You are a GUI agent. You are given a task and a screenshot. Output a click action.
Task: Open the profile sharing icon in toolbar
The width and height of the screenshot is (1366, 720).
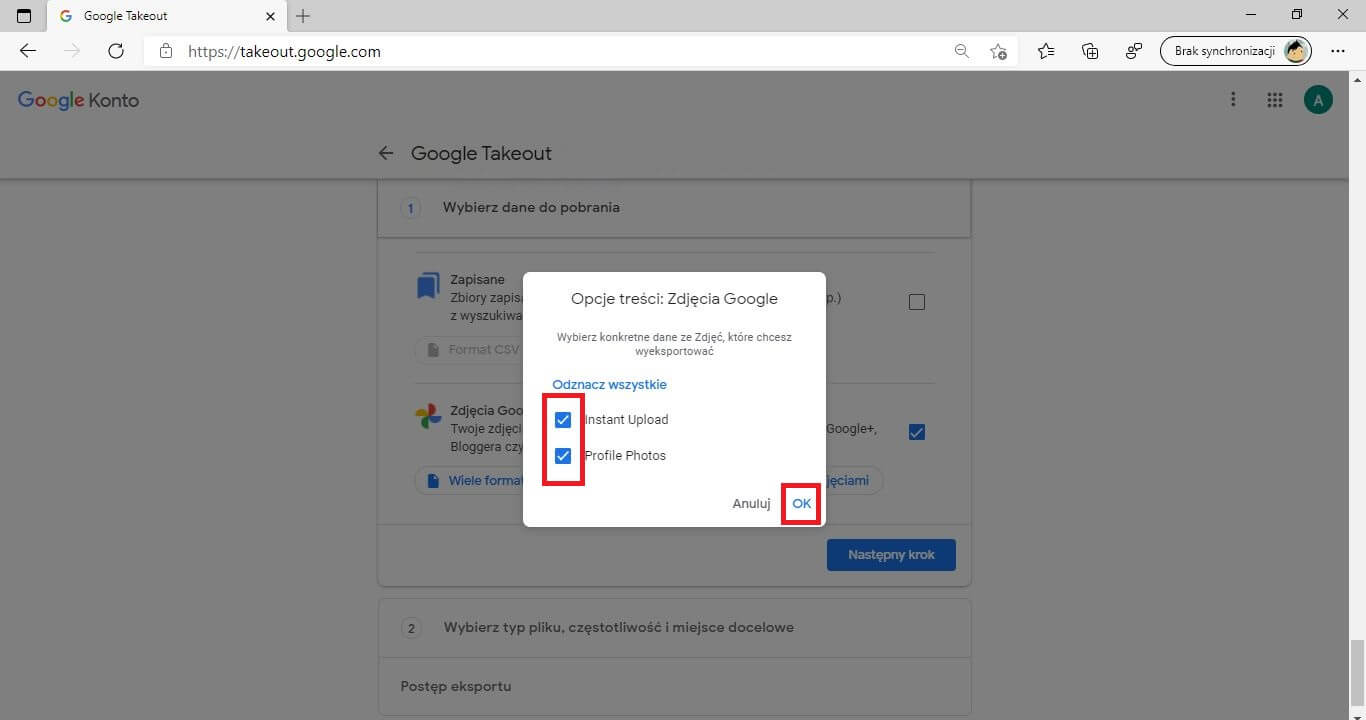point(1134,51)
